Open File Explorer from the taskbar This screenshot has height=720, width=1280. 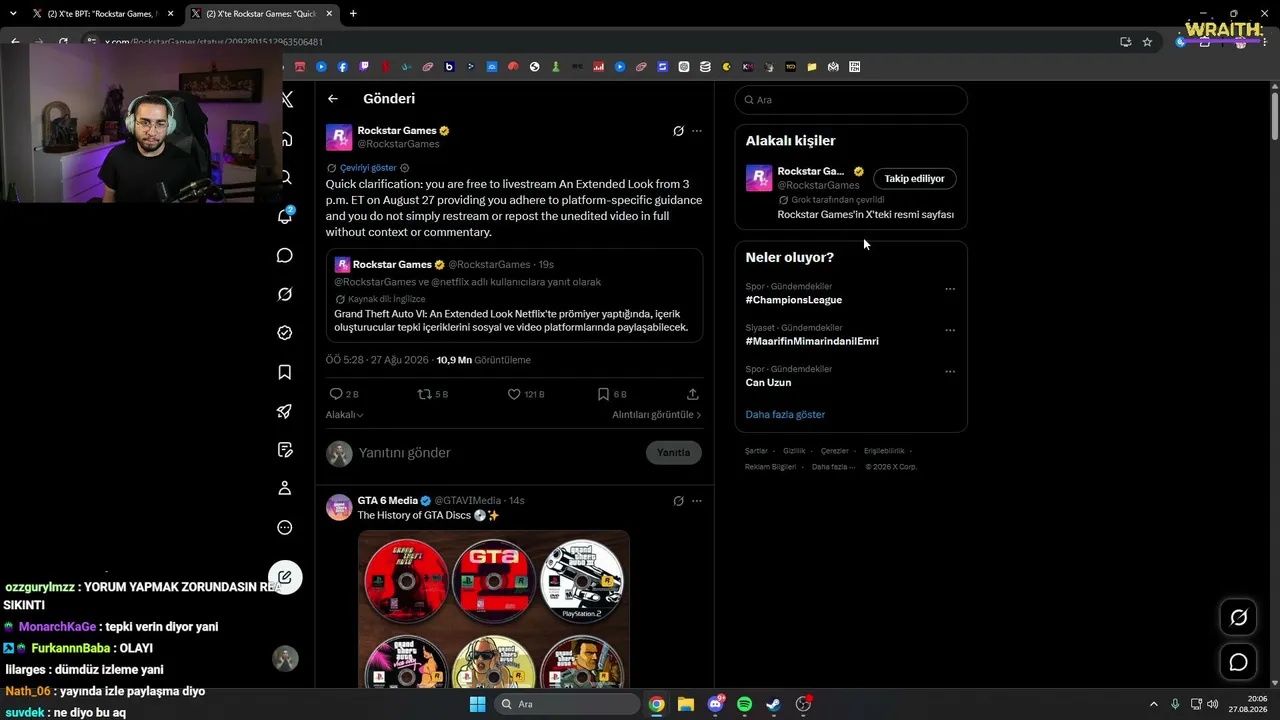click(686, 704)
